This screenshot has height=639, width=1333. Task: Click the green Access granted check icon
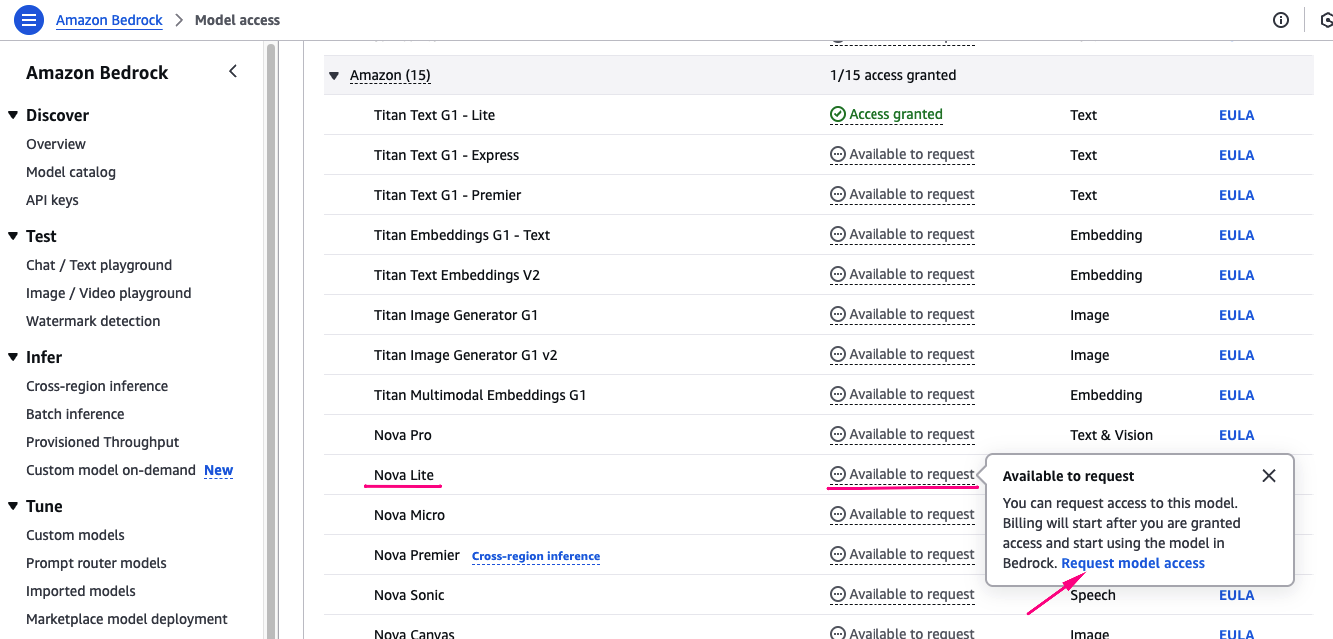point(838,115)
